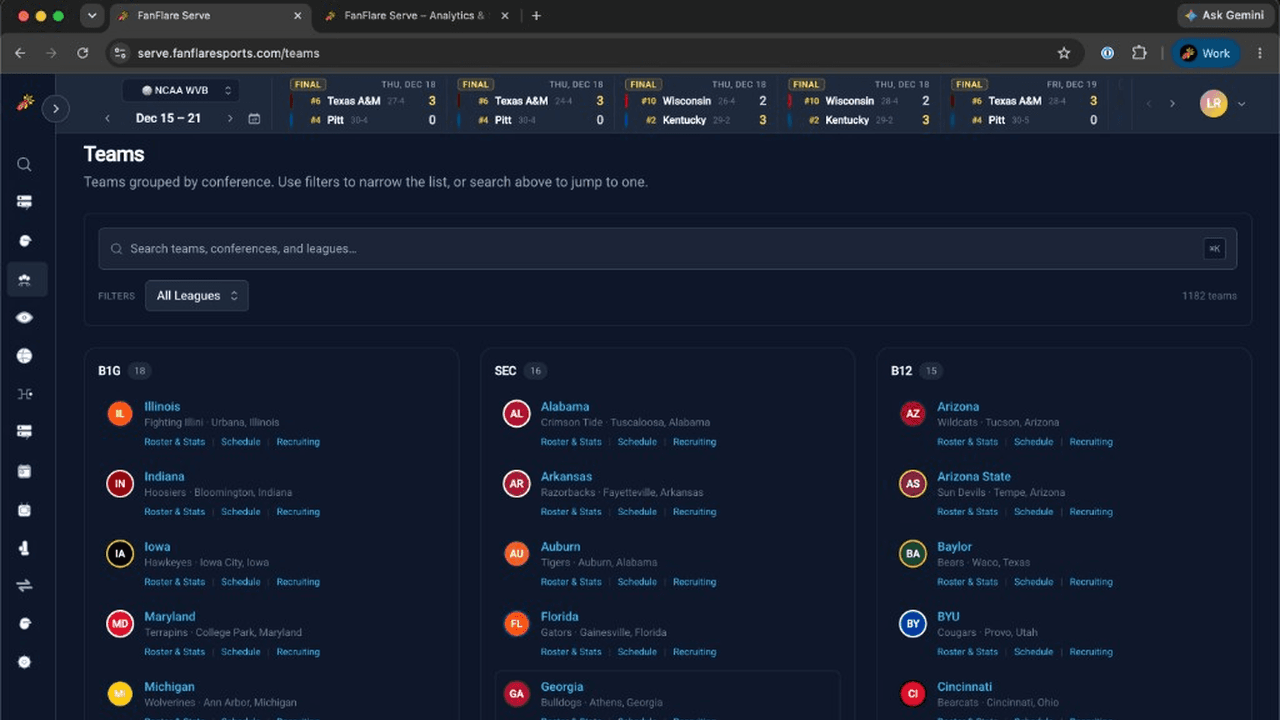Expand the sidebar with the chevron button
The width and height of the screenshot is (1280, 720).
click(56, 108)
